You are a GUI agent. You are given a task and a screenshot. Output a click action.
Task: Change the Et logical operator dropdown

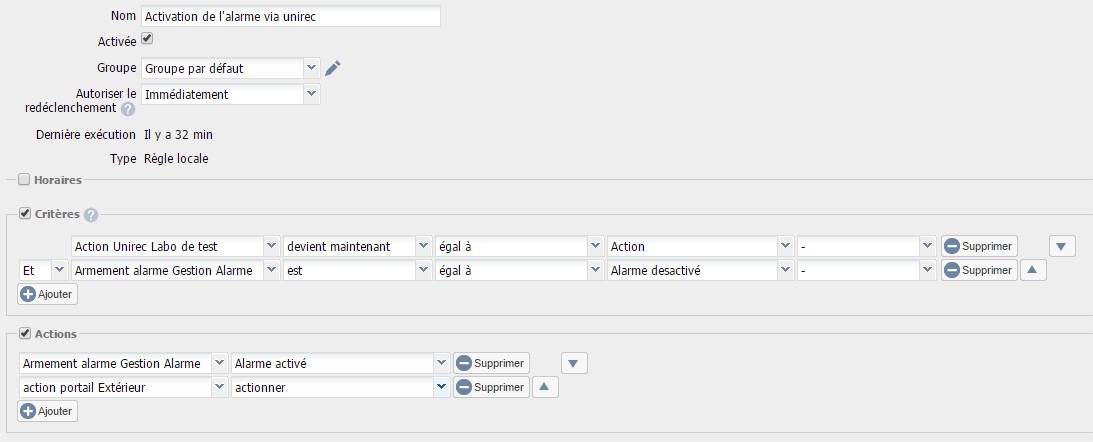(x=43, y=270)
